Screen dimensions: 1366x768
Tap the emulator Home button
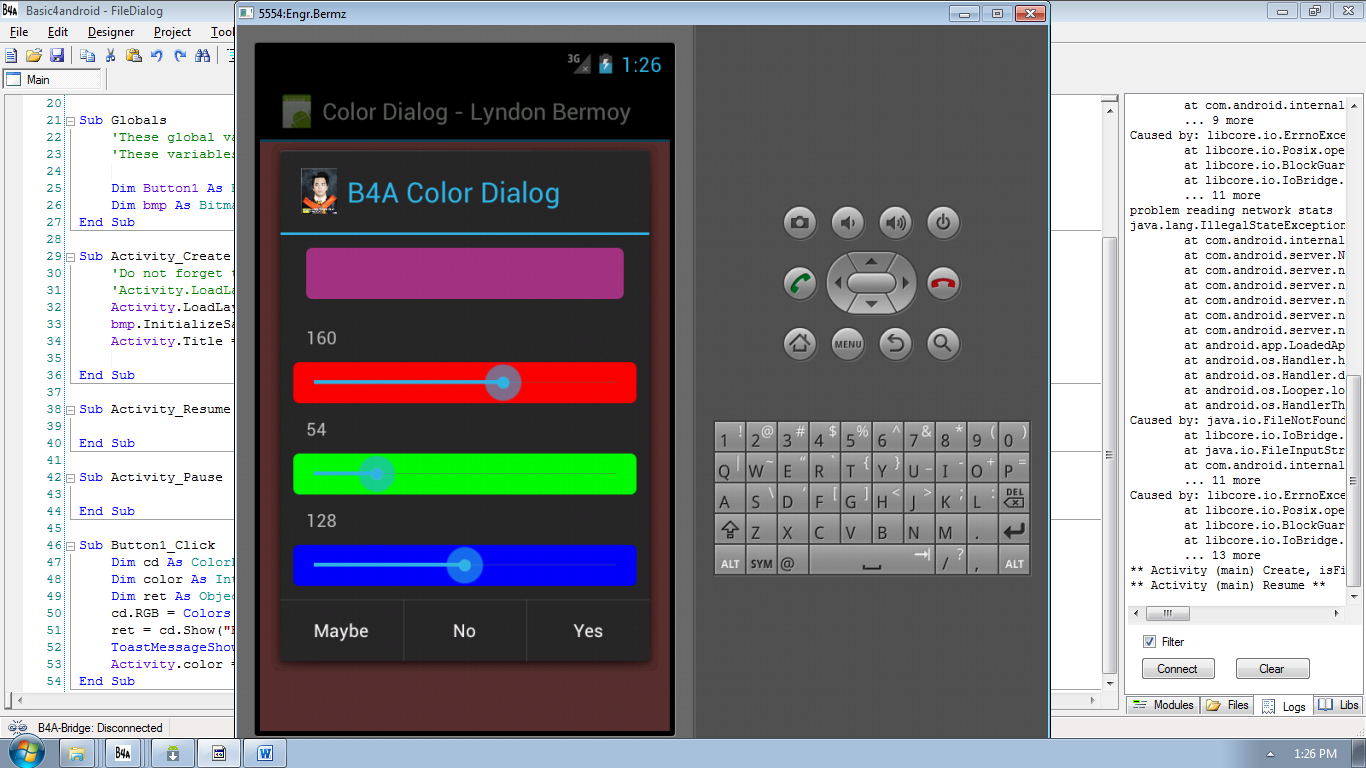799,344
